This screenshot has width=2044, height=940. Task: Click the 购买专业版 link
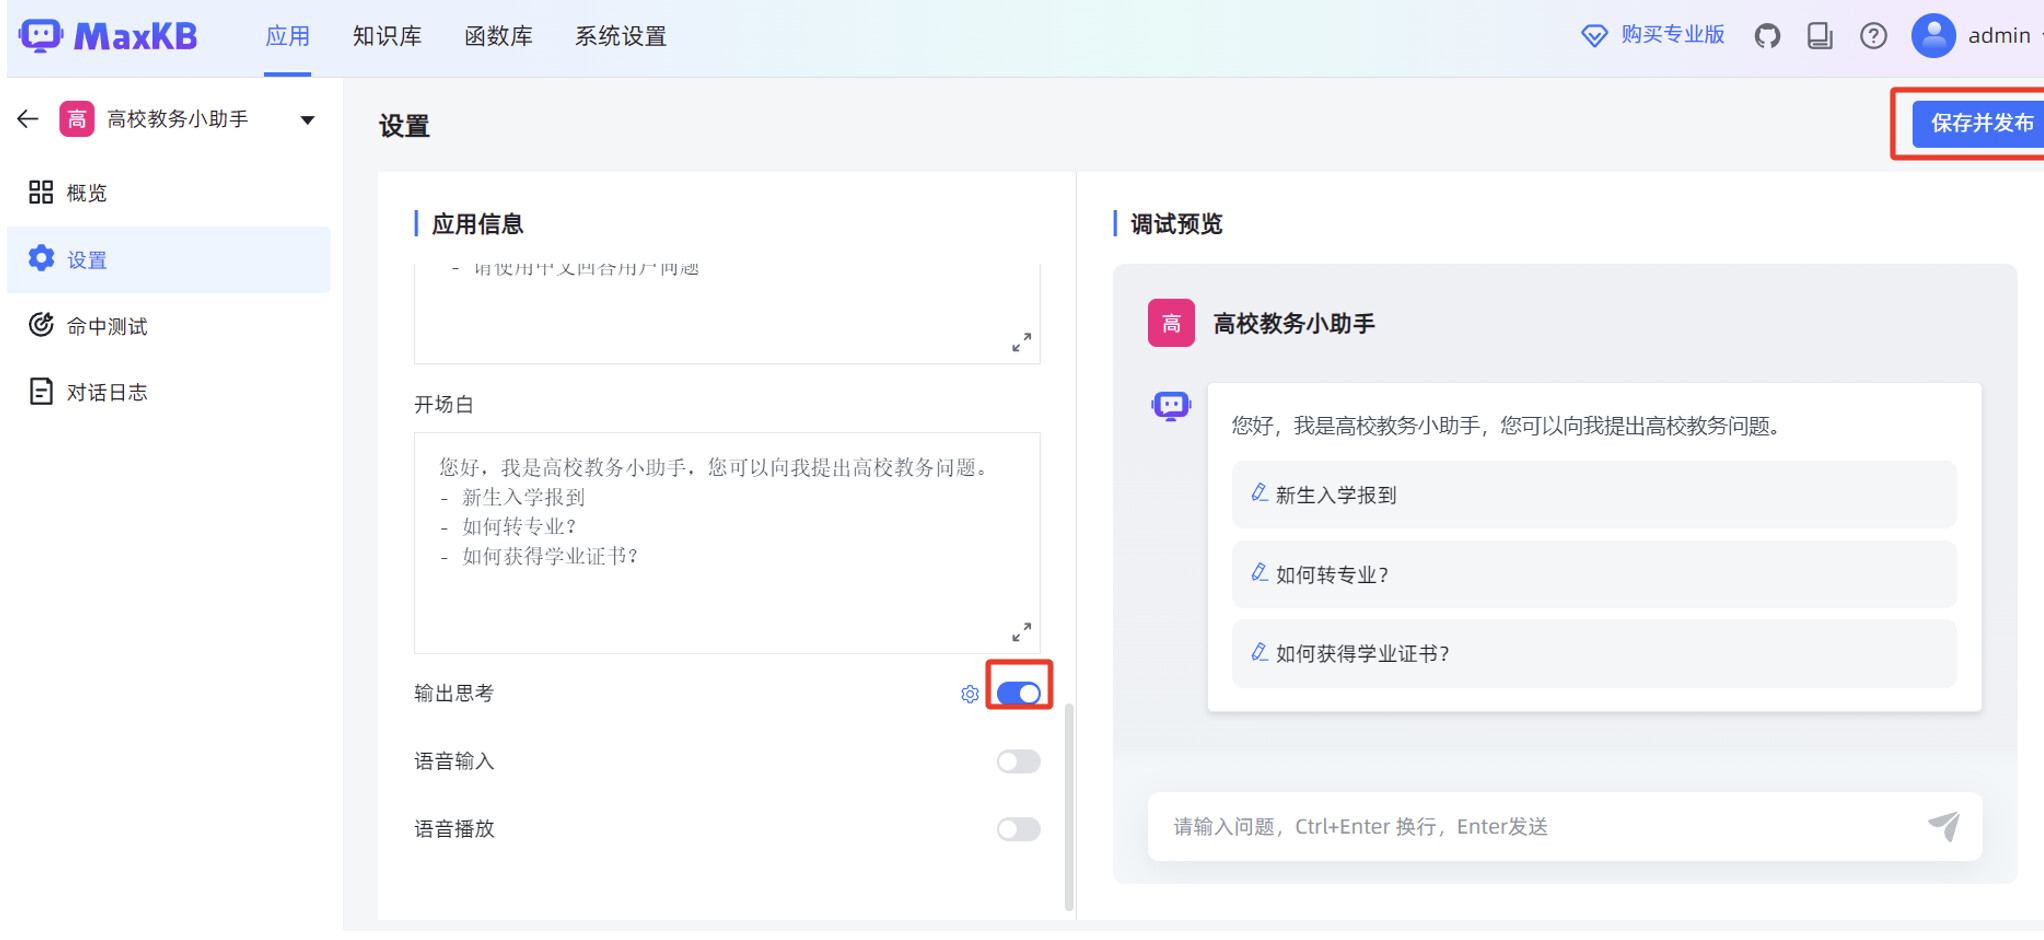click(x=1673, y=35)
